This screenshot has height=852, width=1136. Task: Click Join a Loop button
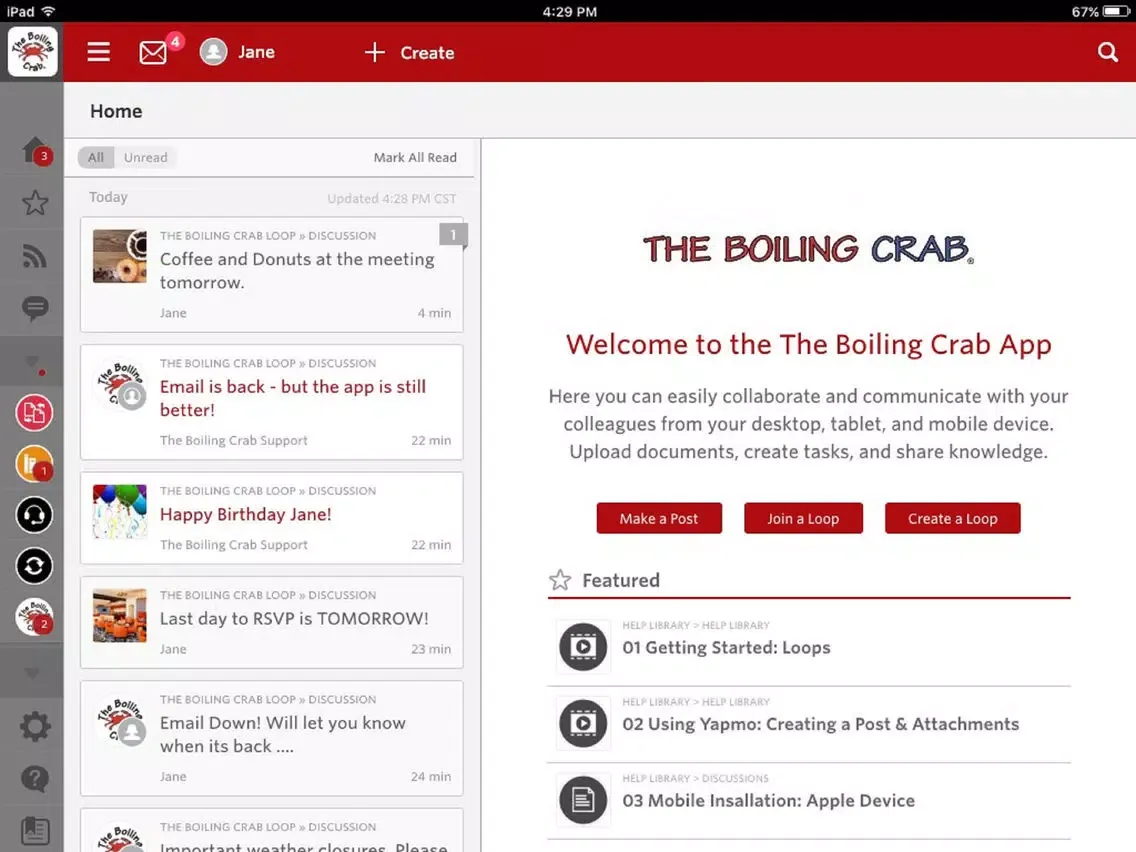pos(803,518)
